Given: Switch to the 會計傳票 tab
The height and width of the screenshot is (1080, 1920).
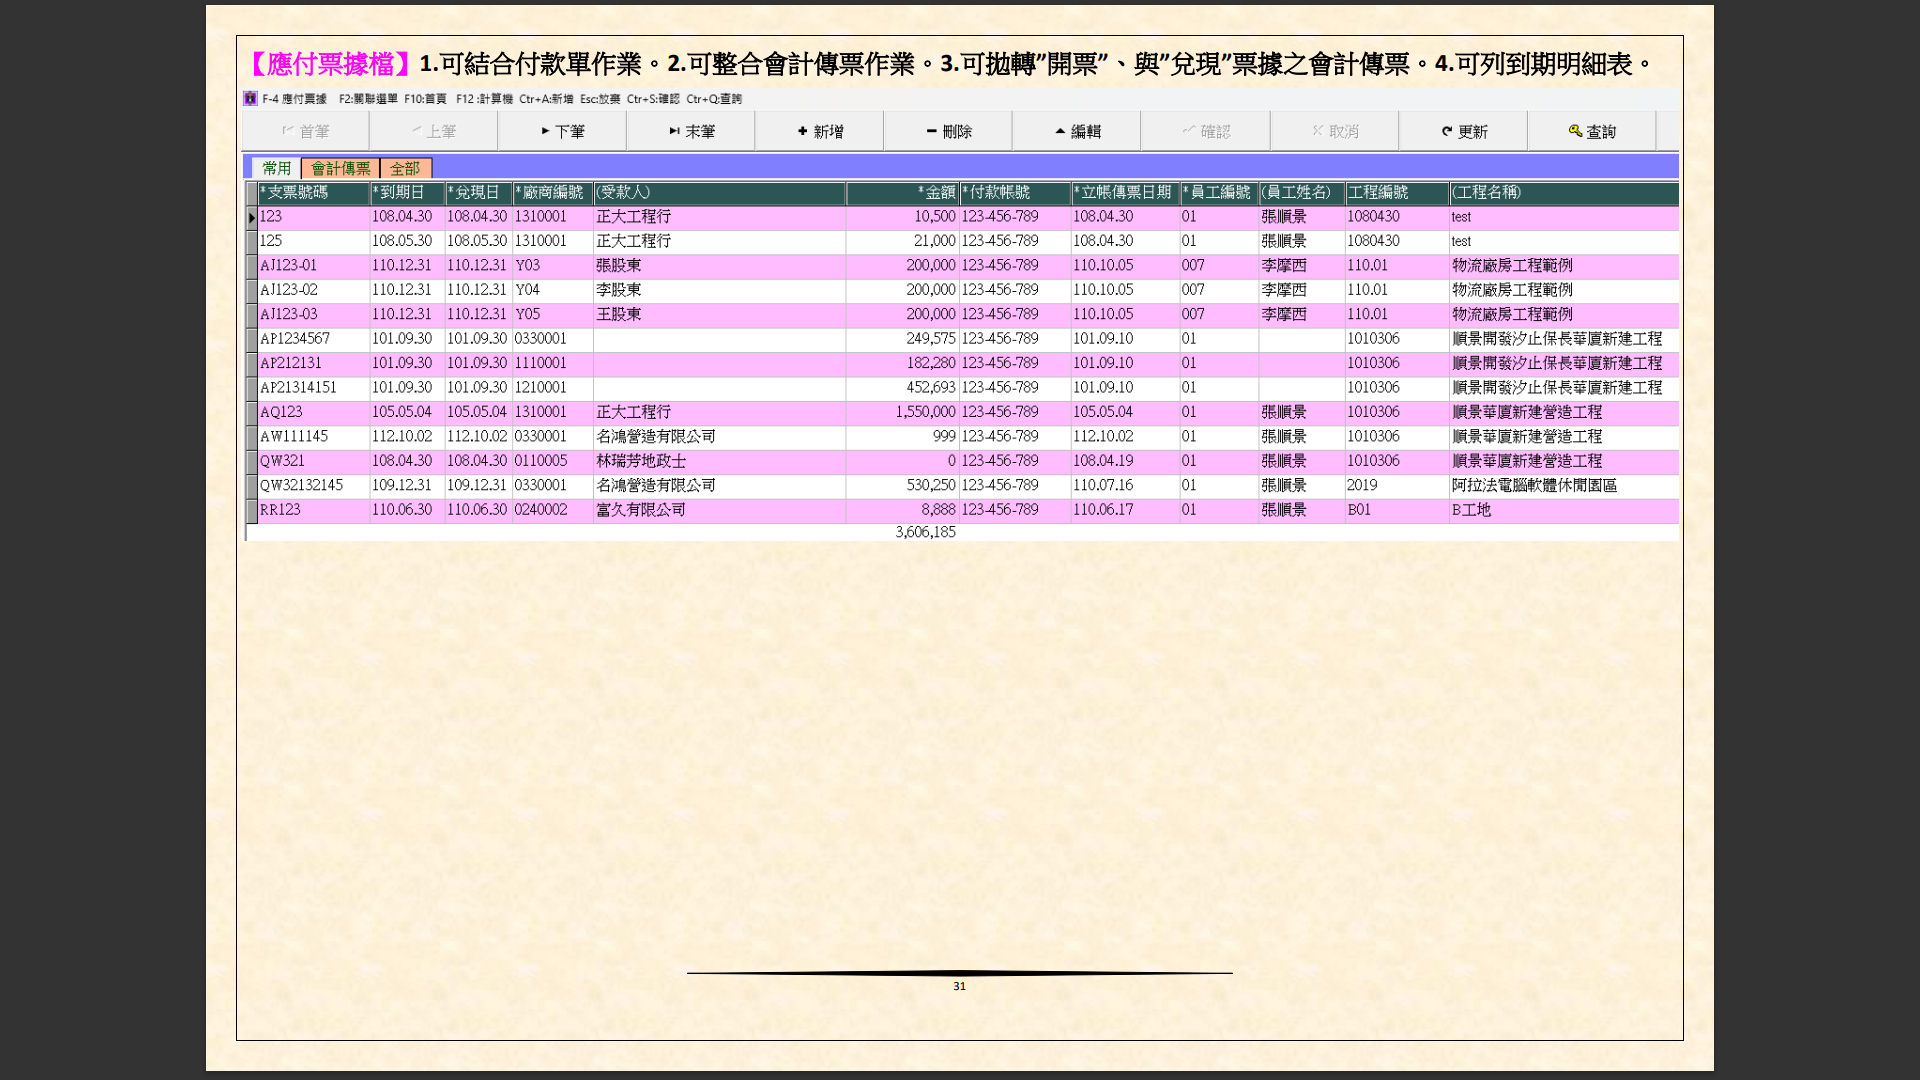Looking at the screenshot, I should pyautogui.click(x=340, y=168).
